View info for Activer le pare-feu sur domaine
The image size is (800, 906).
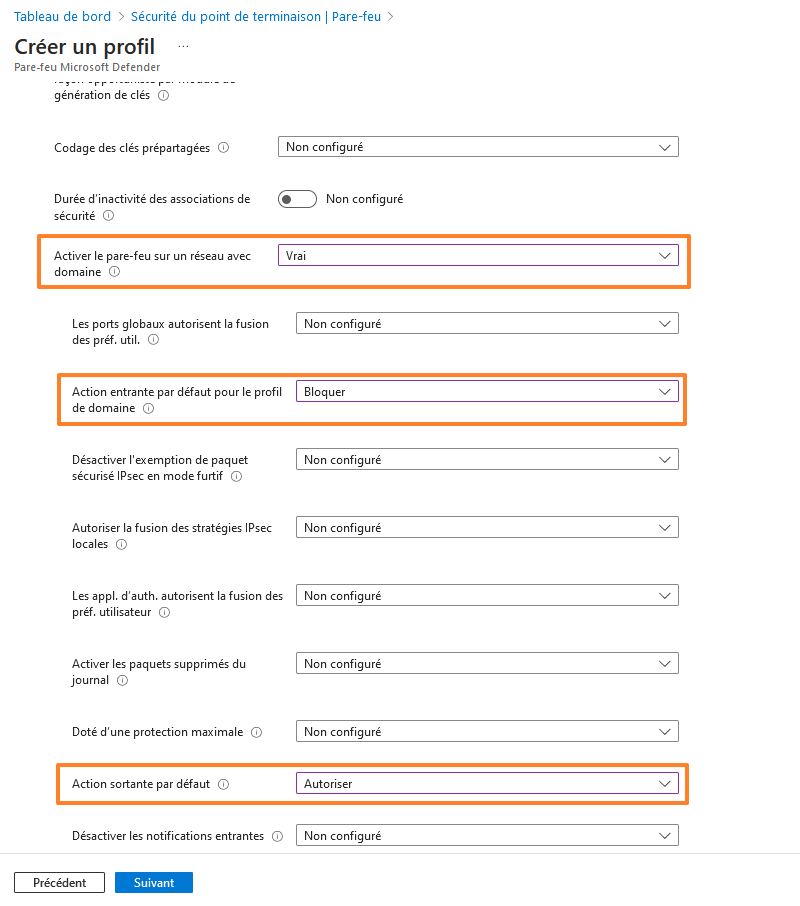[114, 272]
